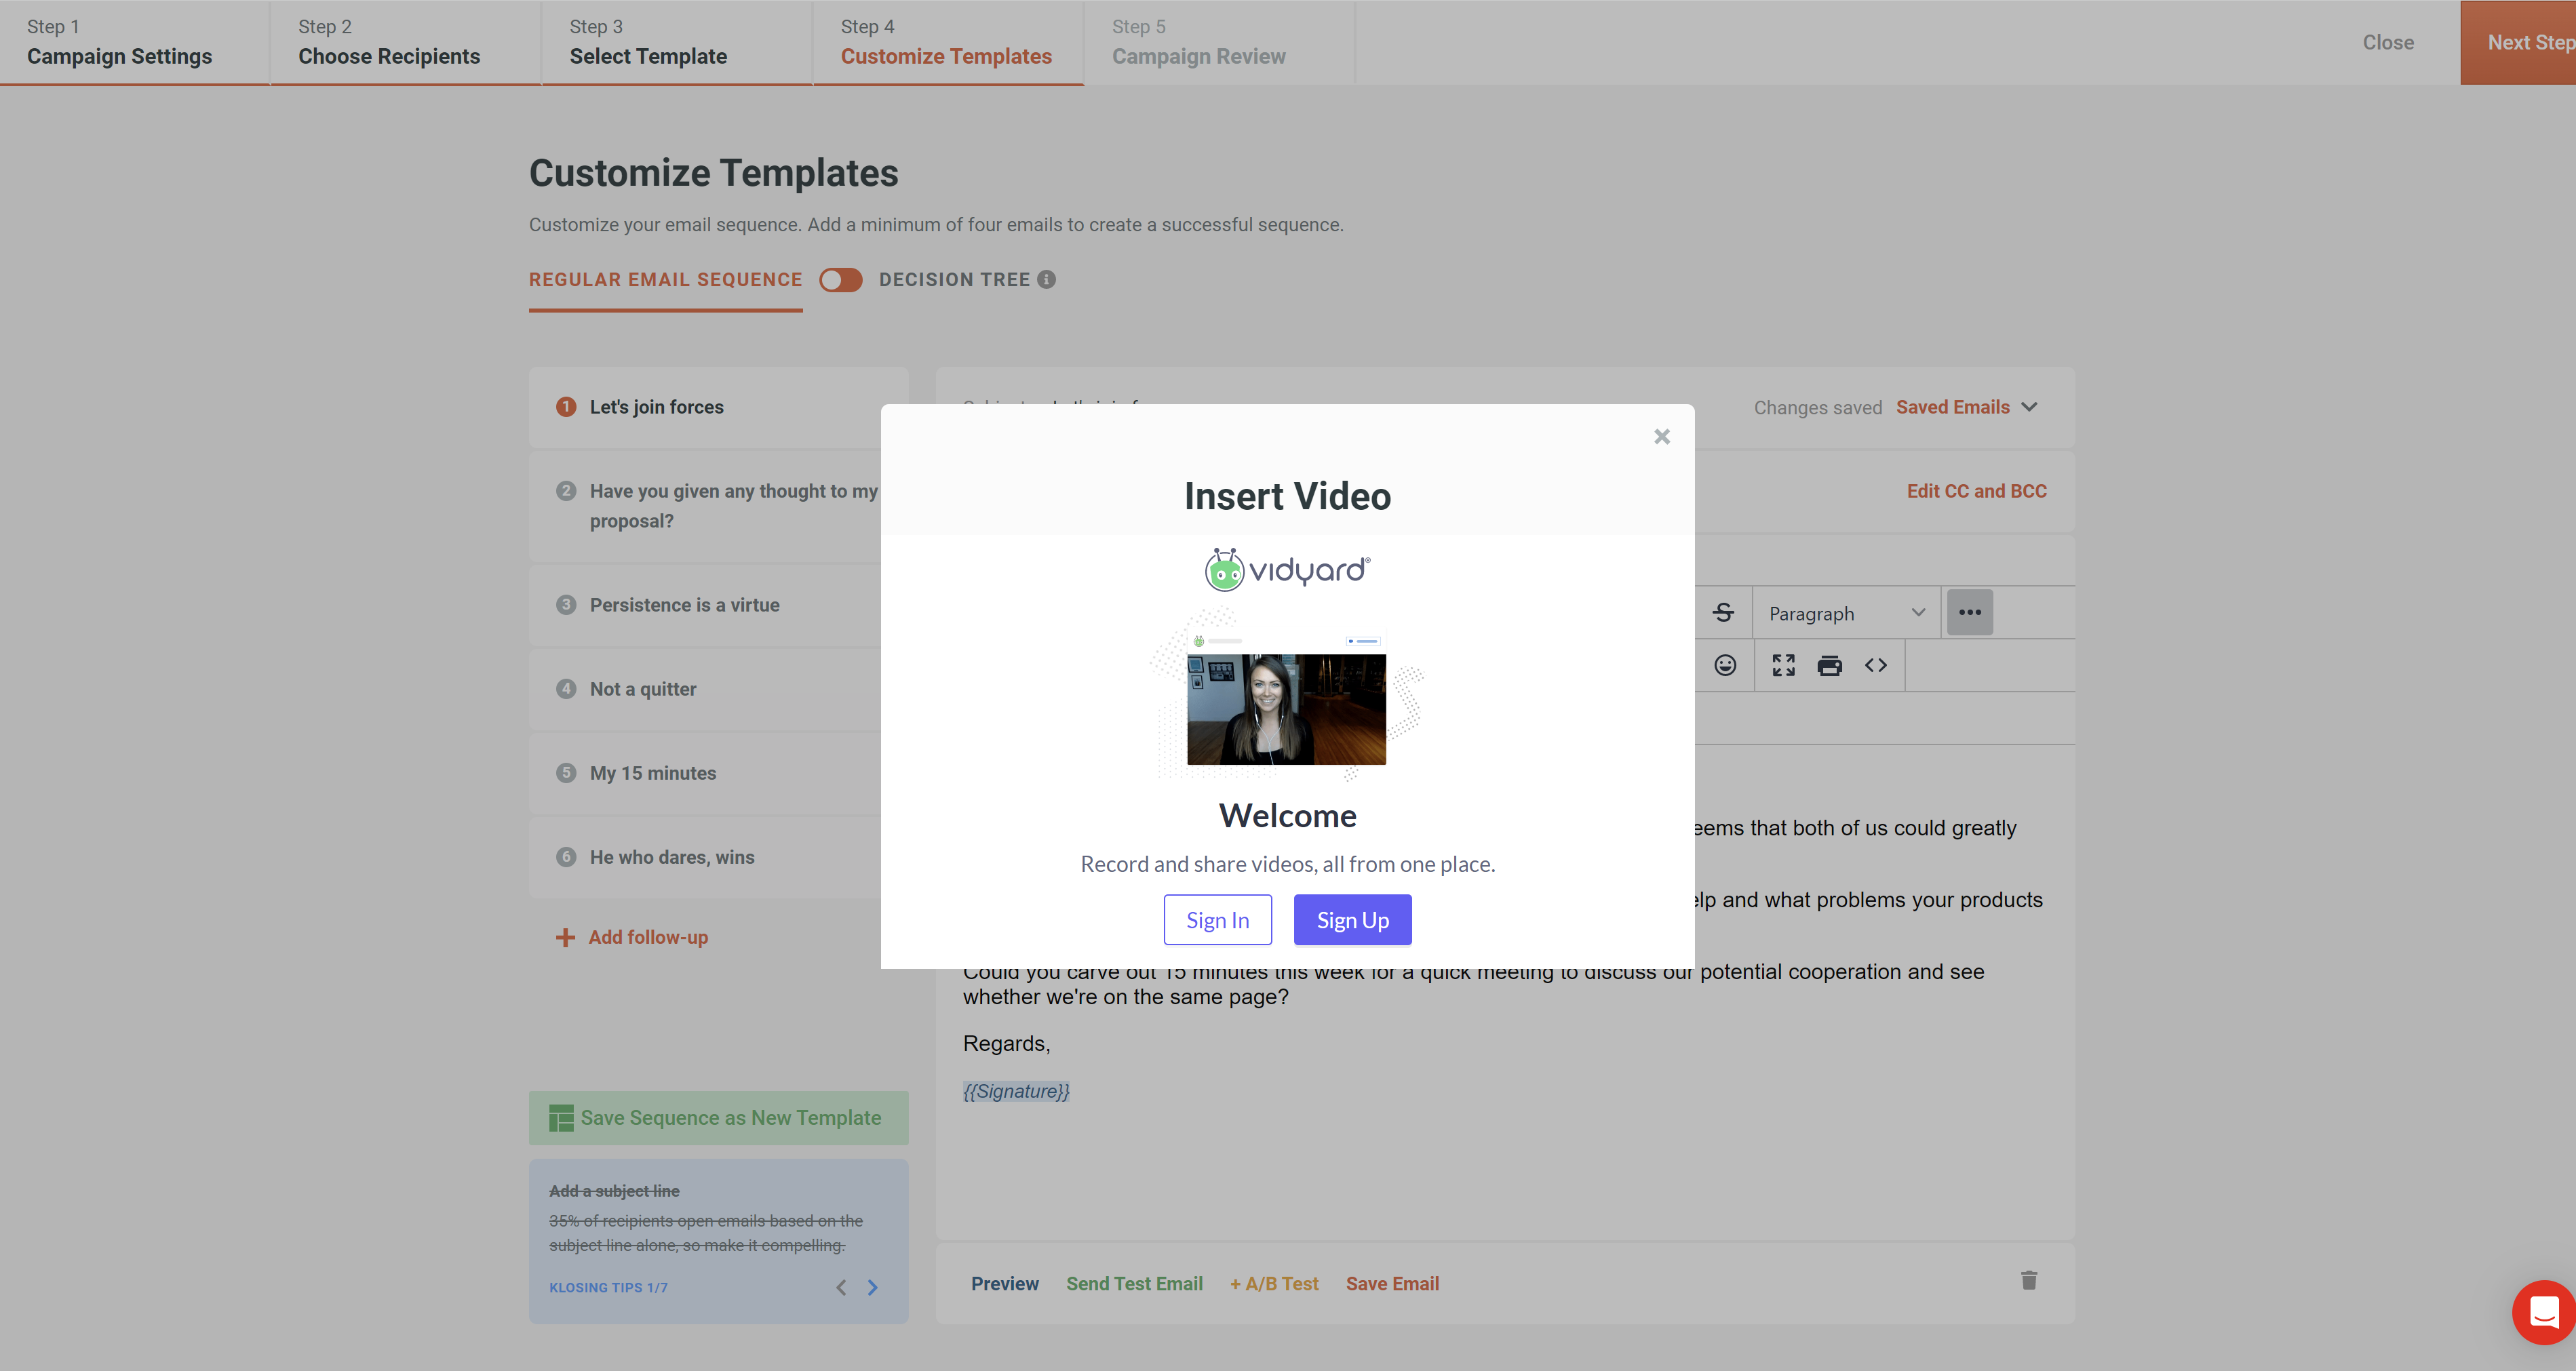Click the Next Step button
2576x1371 pixels.
click(x=2518, y=42)
